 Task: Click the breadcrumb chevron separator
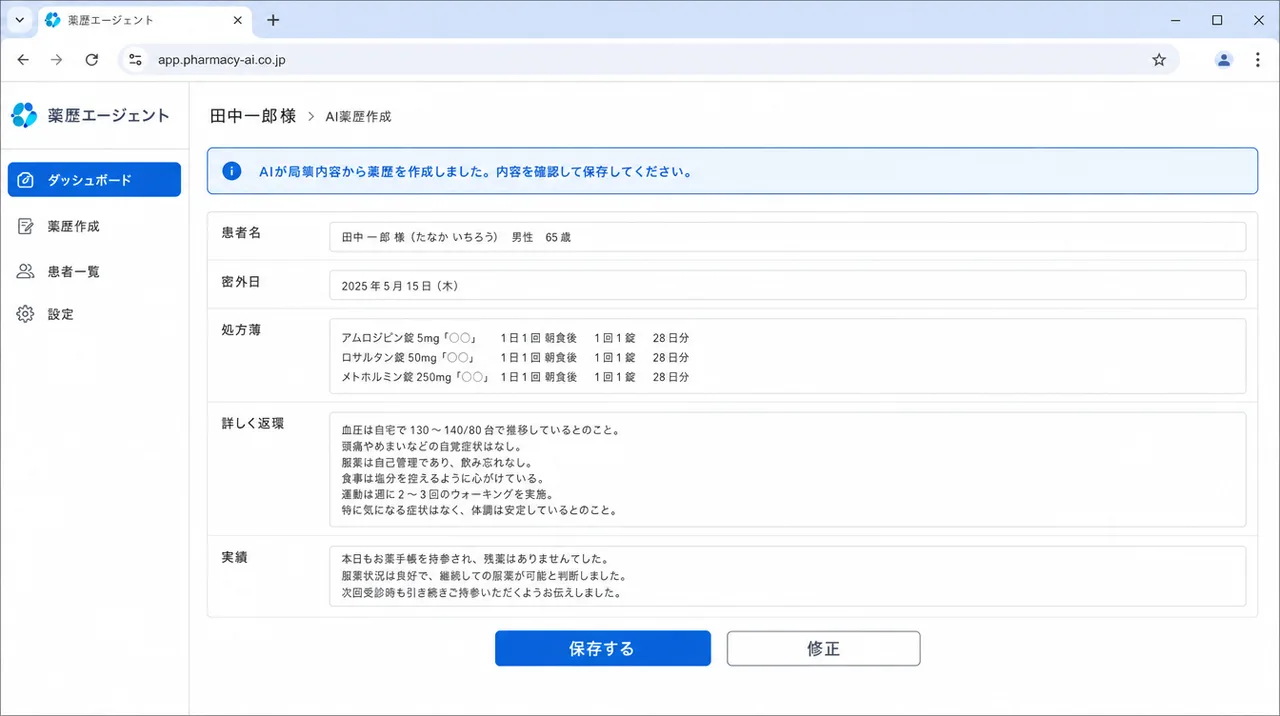(311, 117)
